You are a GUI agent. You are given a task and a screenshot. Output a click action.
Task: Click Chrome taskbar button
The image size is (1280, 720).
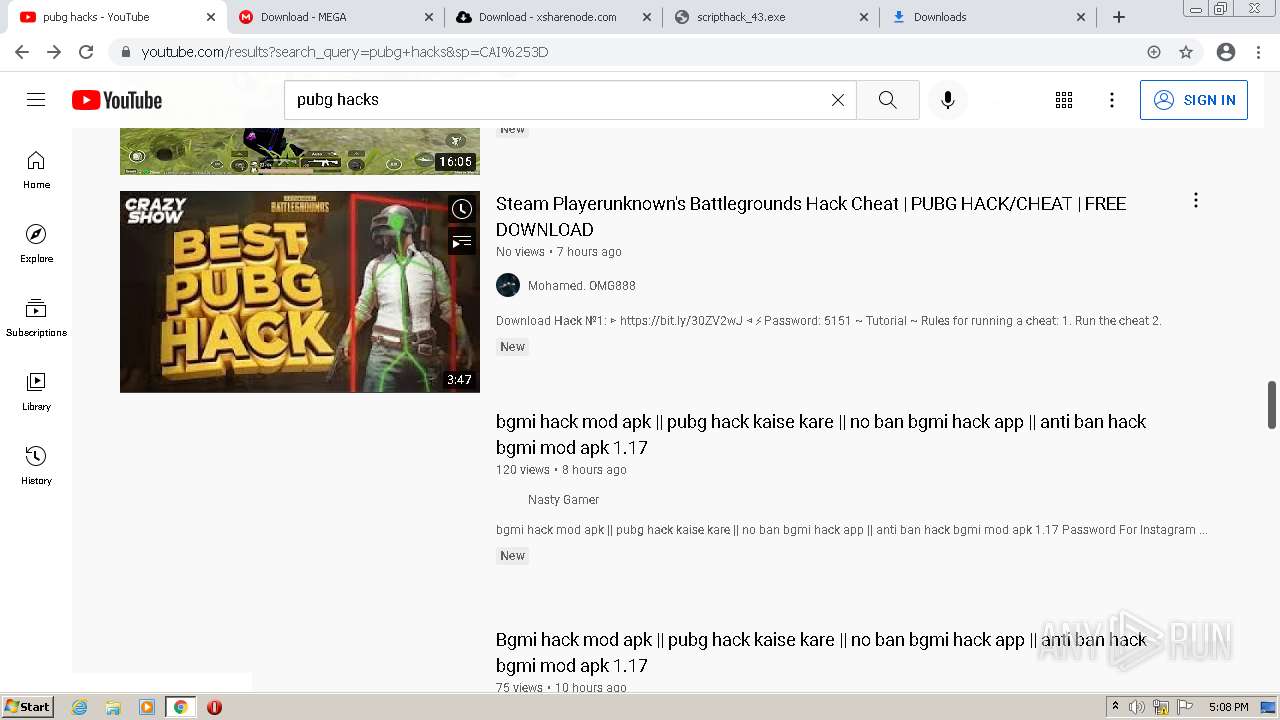pyautogui.click(x=180, y=707)
